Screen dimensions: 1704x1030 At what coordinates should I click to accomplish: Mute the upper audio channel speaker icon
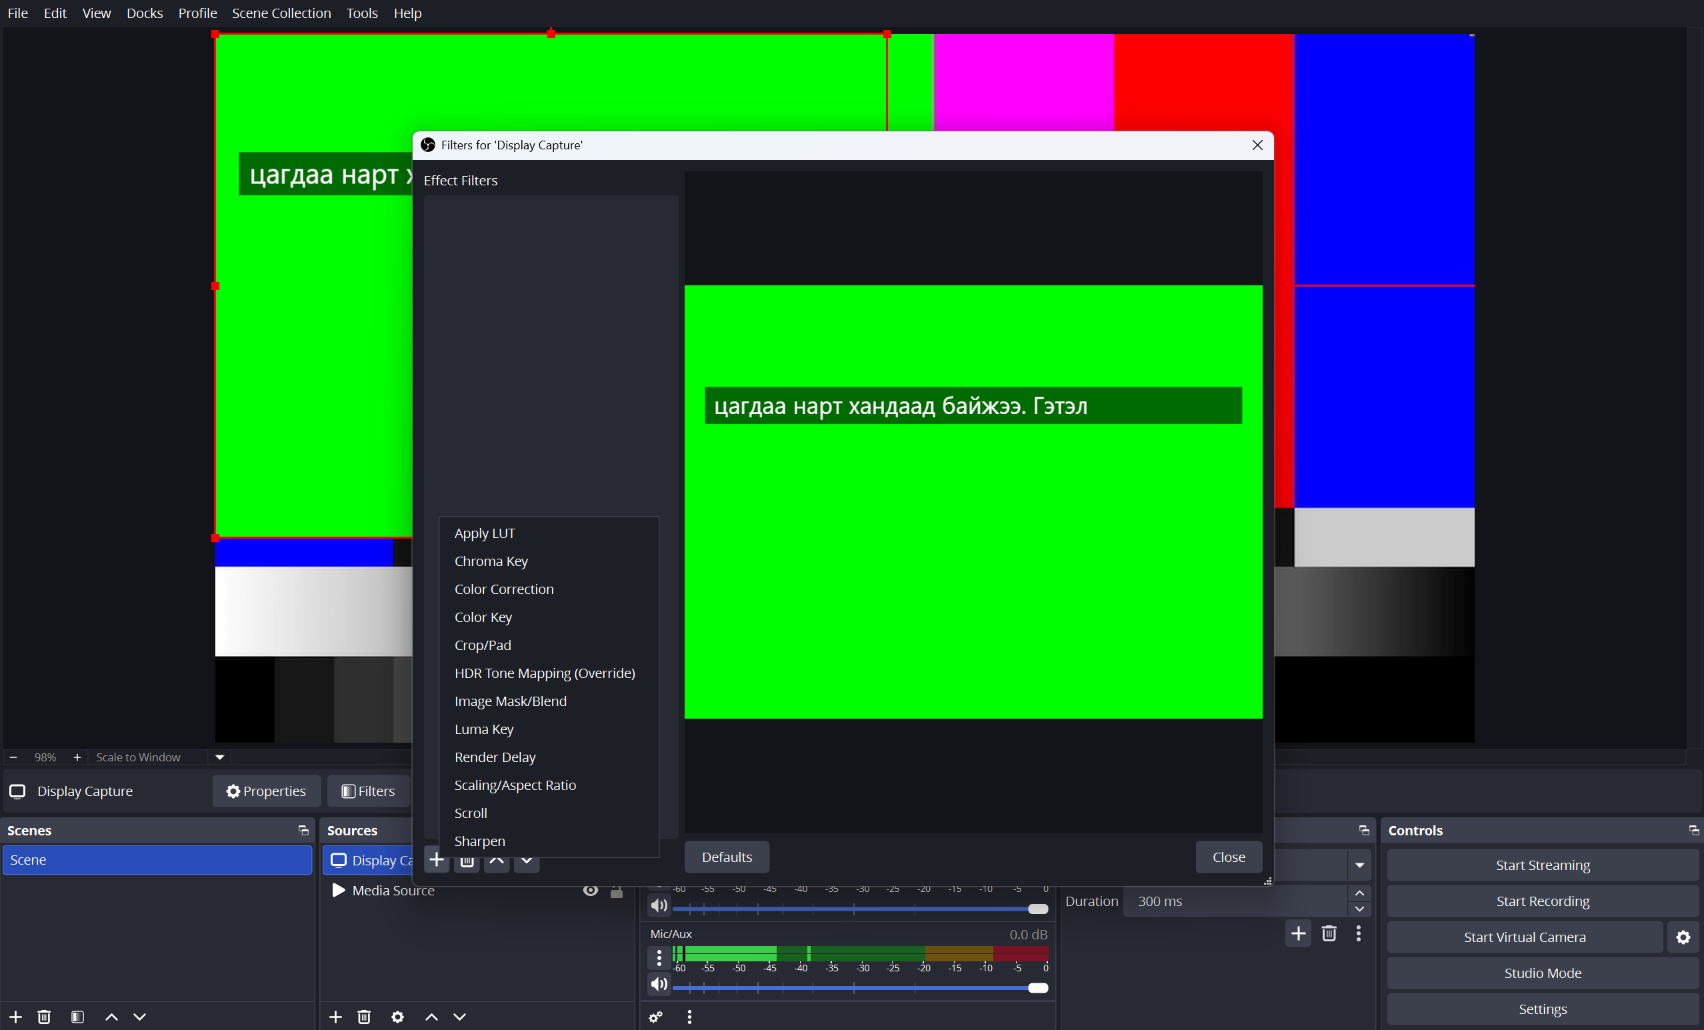coord(659,906)
